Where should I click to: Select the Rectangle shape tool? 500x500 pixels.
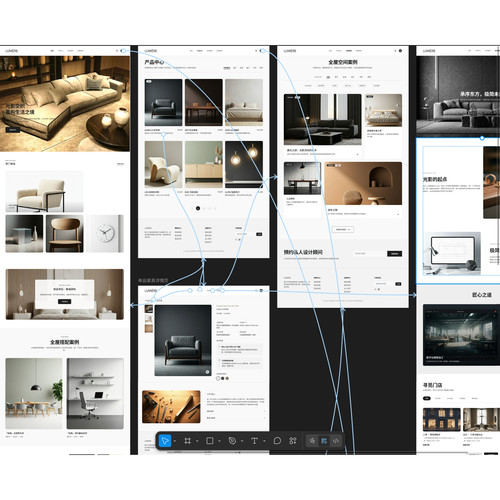(210, 441)
